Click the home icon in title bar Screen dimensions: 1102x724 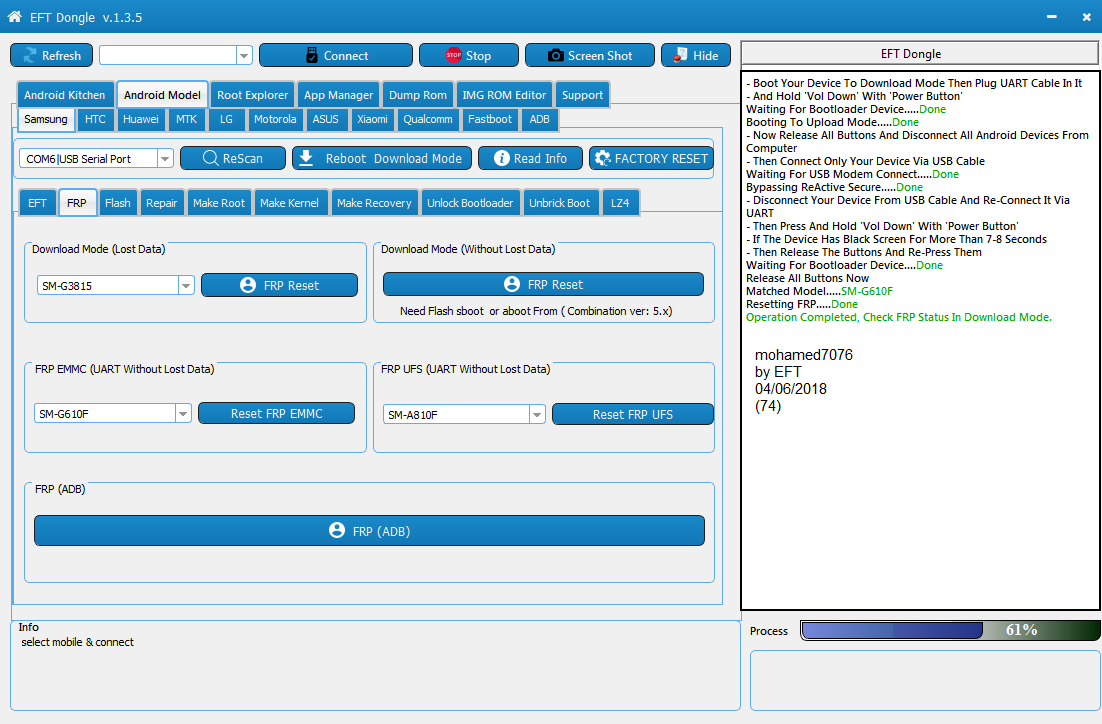(14, 16)
